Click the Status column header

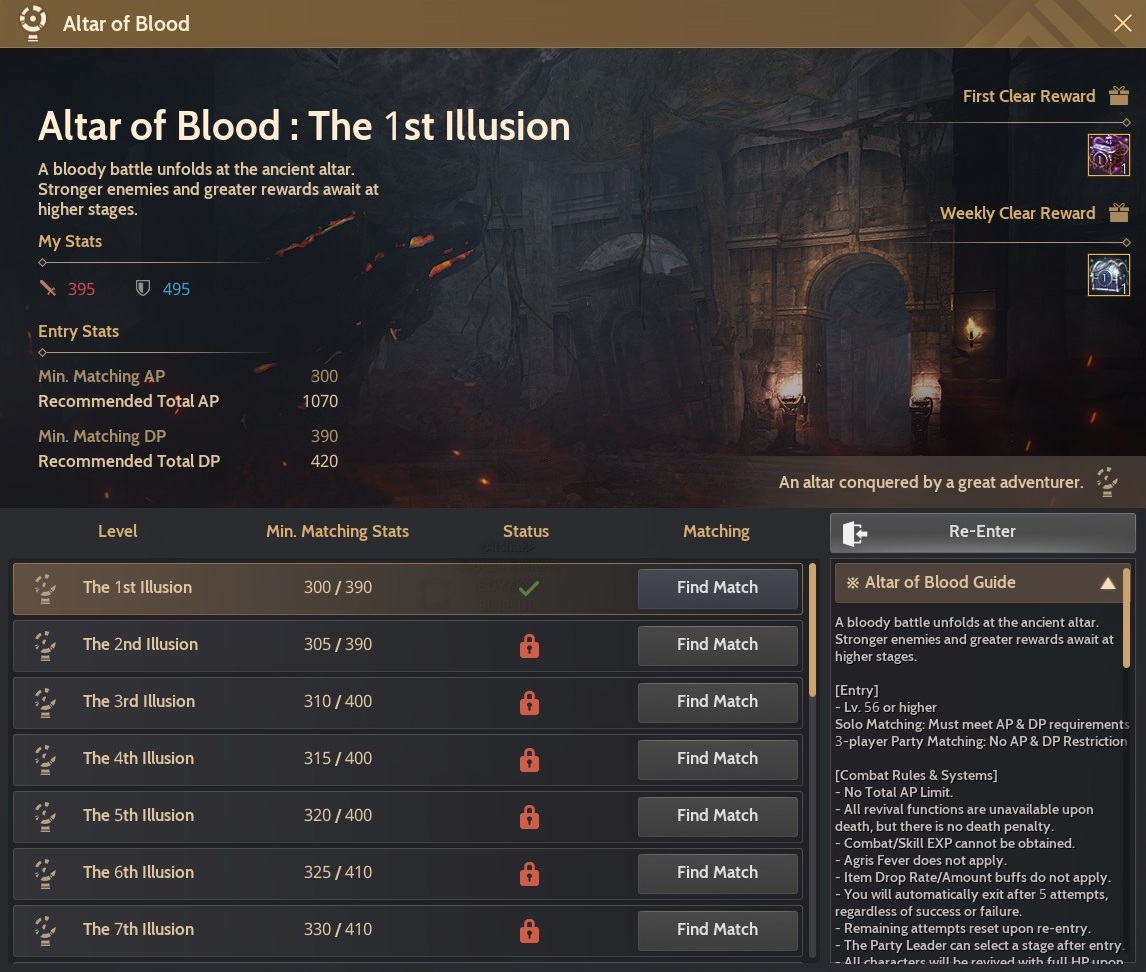coord(526,532)
